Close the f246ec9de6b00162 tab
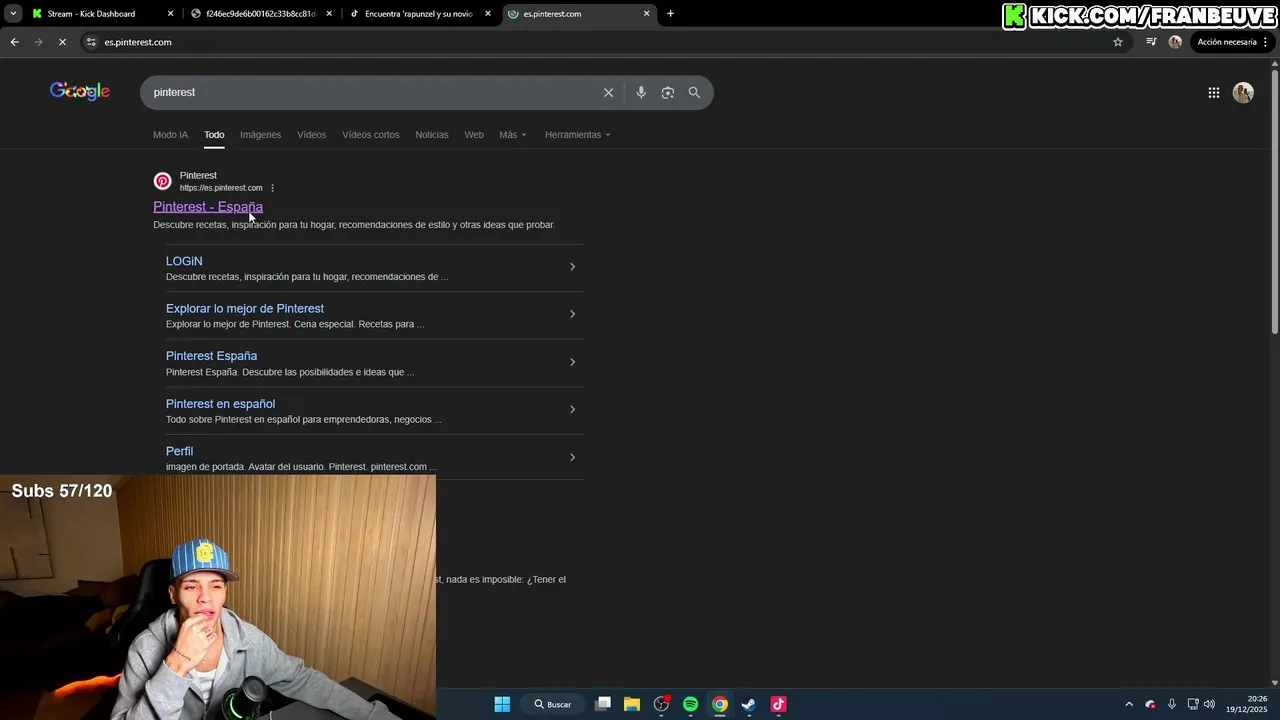 [329, 14]
